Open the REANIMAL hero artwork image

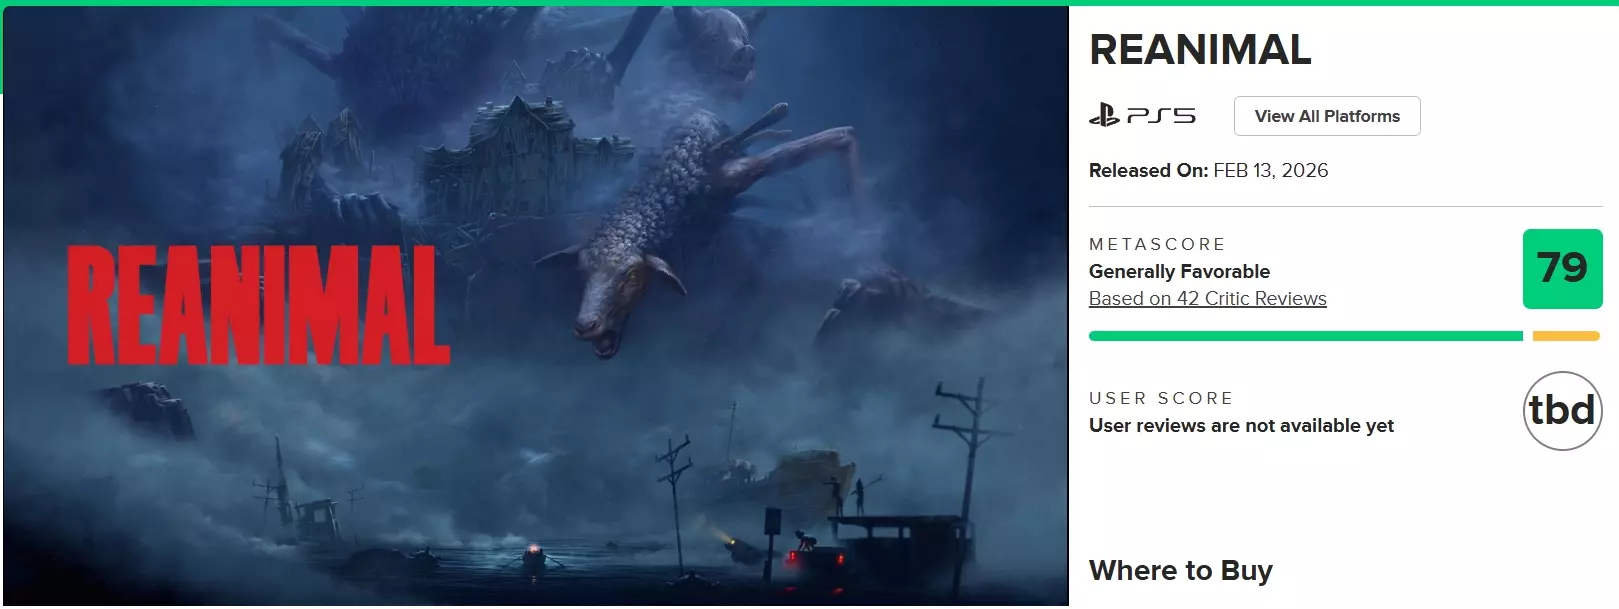tap(535, 306)
